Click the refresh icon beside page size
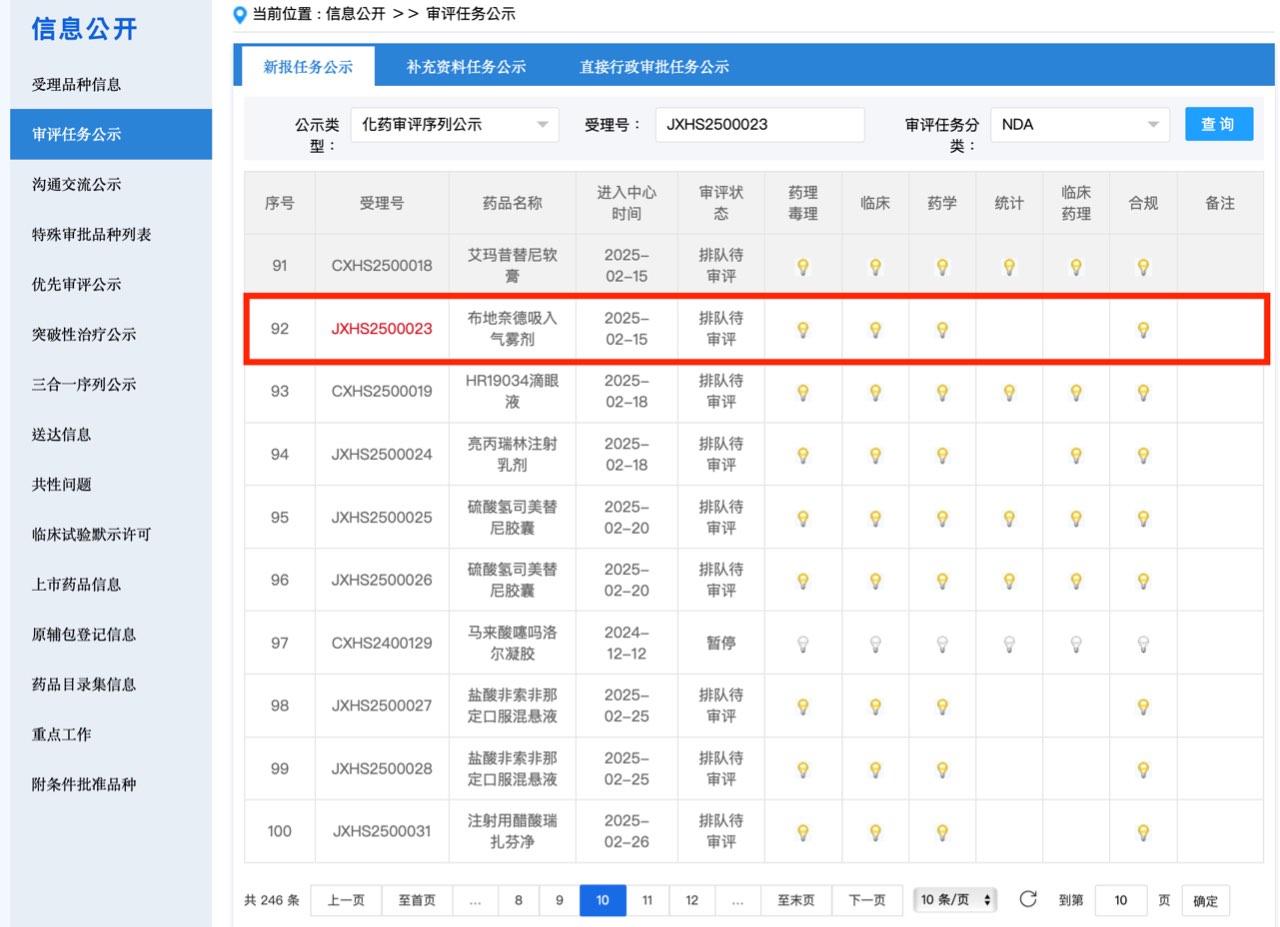Image resolution: width=1280 pixels, height=927 pixels. [x=1028, y=899]
